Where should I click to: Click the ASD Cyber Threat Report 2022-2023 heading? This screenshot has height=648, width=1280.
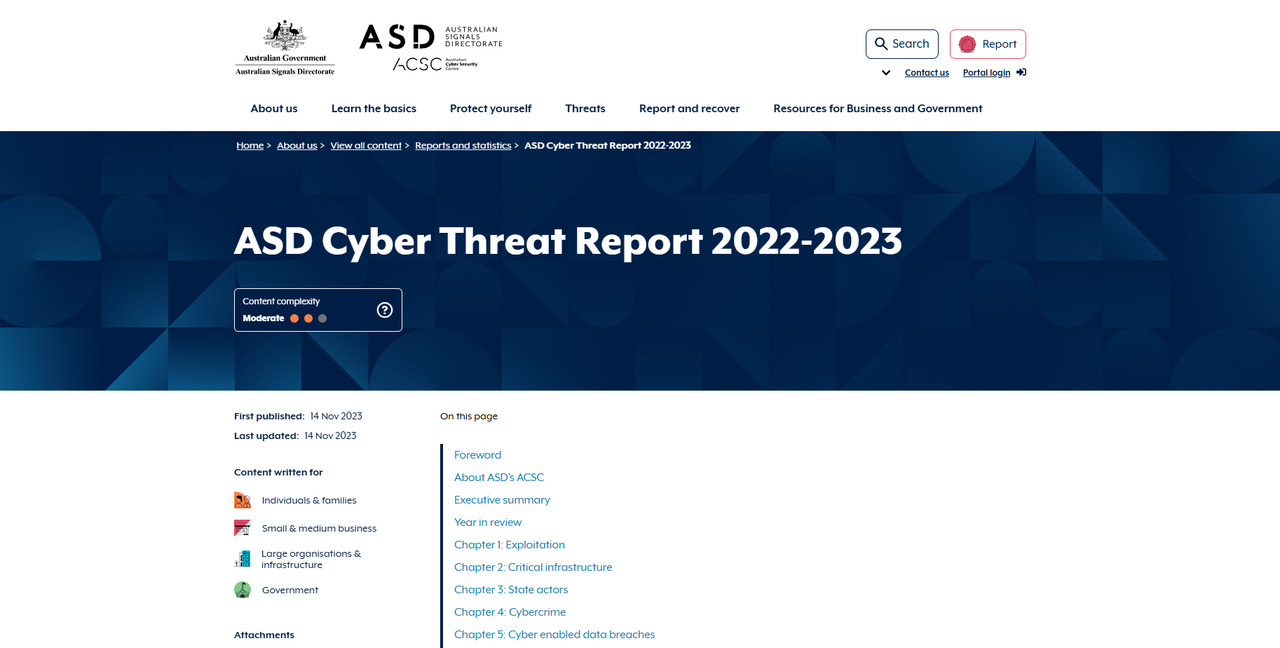[568, 241]
